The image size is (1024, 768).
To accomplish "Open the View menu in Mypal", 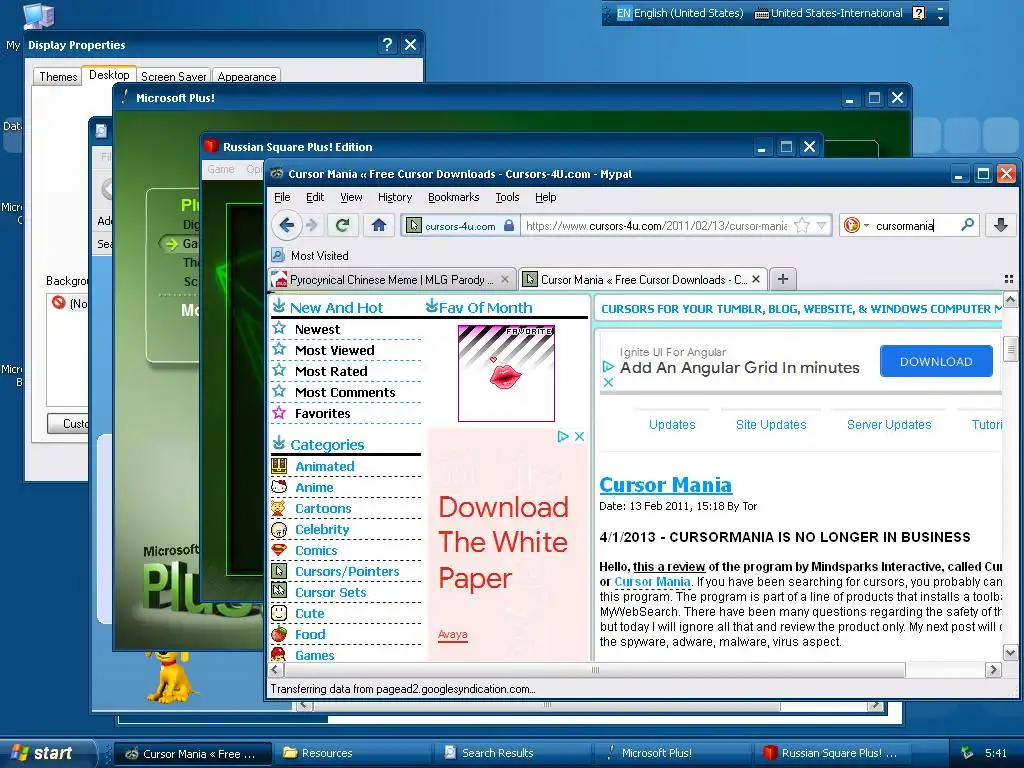I will pos(351,197).
